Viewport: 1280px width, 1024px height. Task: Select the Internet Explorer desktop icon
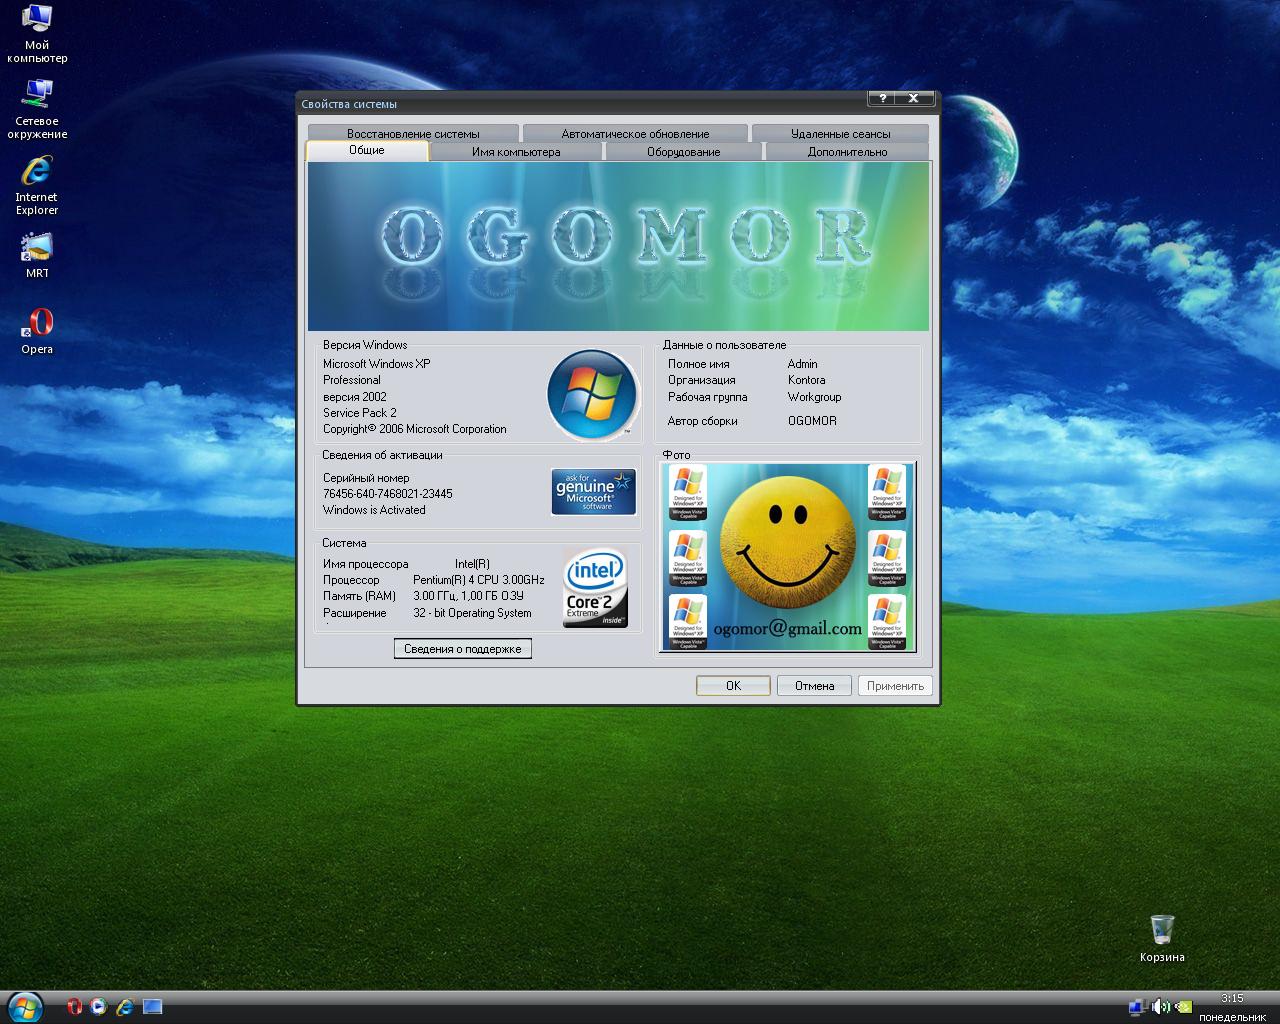point(37,185)
